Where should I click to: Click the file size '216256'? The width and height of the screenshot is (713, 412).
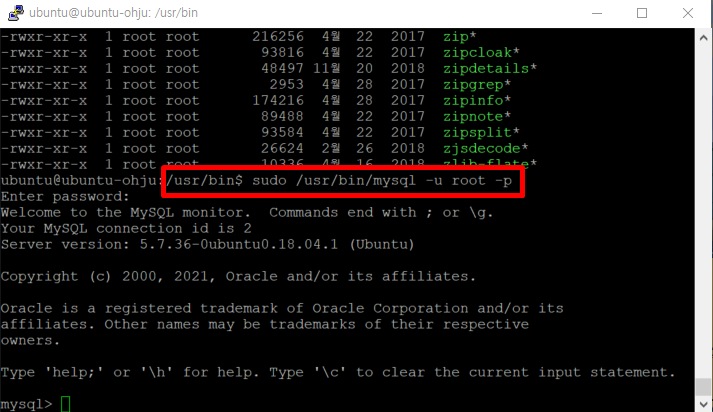(278, 36)
